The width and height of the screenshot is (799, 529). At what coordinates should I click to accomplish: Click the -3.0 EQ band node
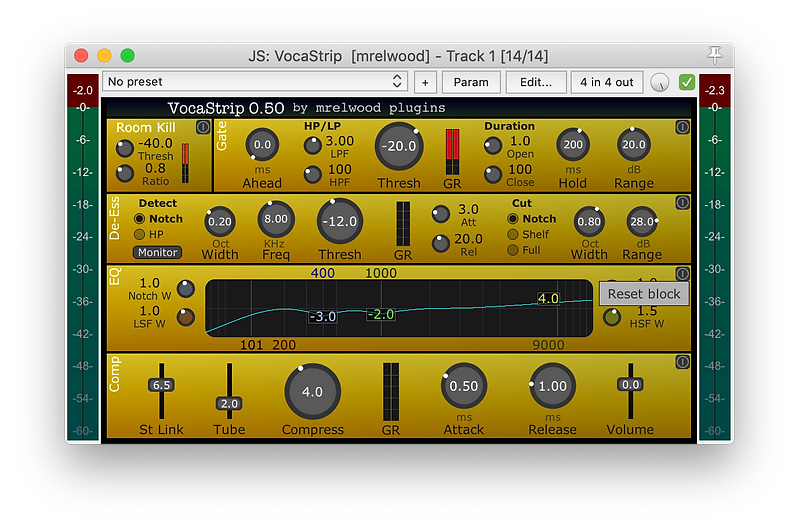(x=323, y=316)
